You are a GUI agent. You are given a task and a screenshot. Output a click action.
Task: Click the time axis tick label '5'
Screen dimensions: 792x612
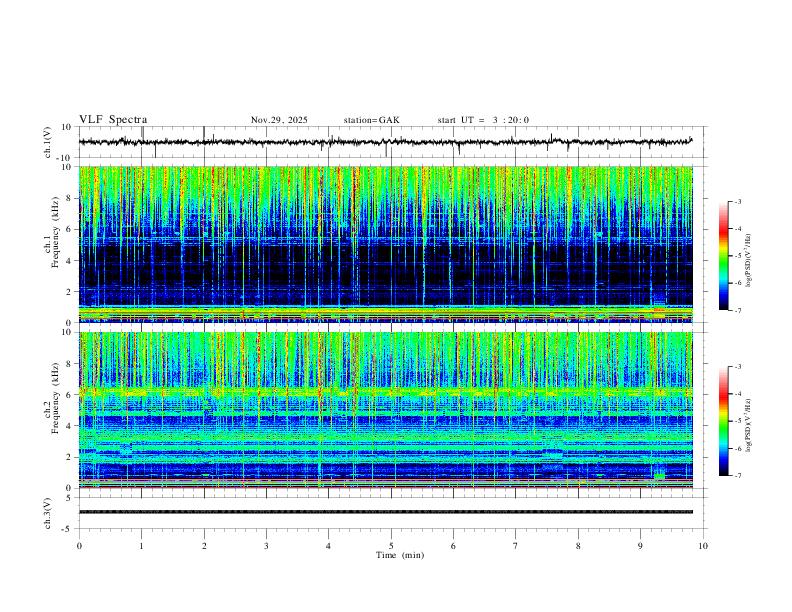point(391,546)
